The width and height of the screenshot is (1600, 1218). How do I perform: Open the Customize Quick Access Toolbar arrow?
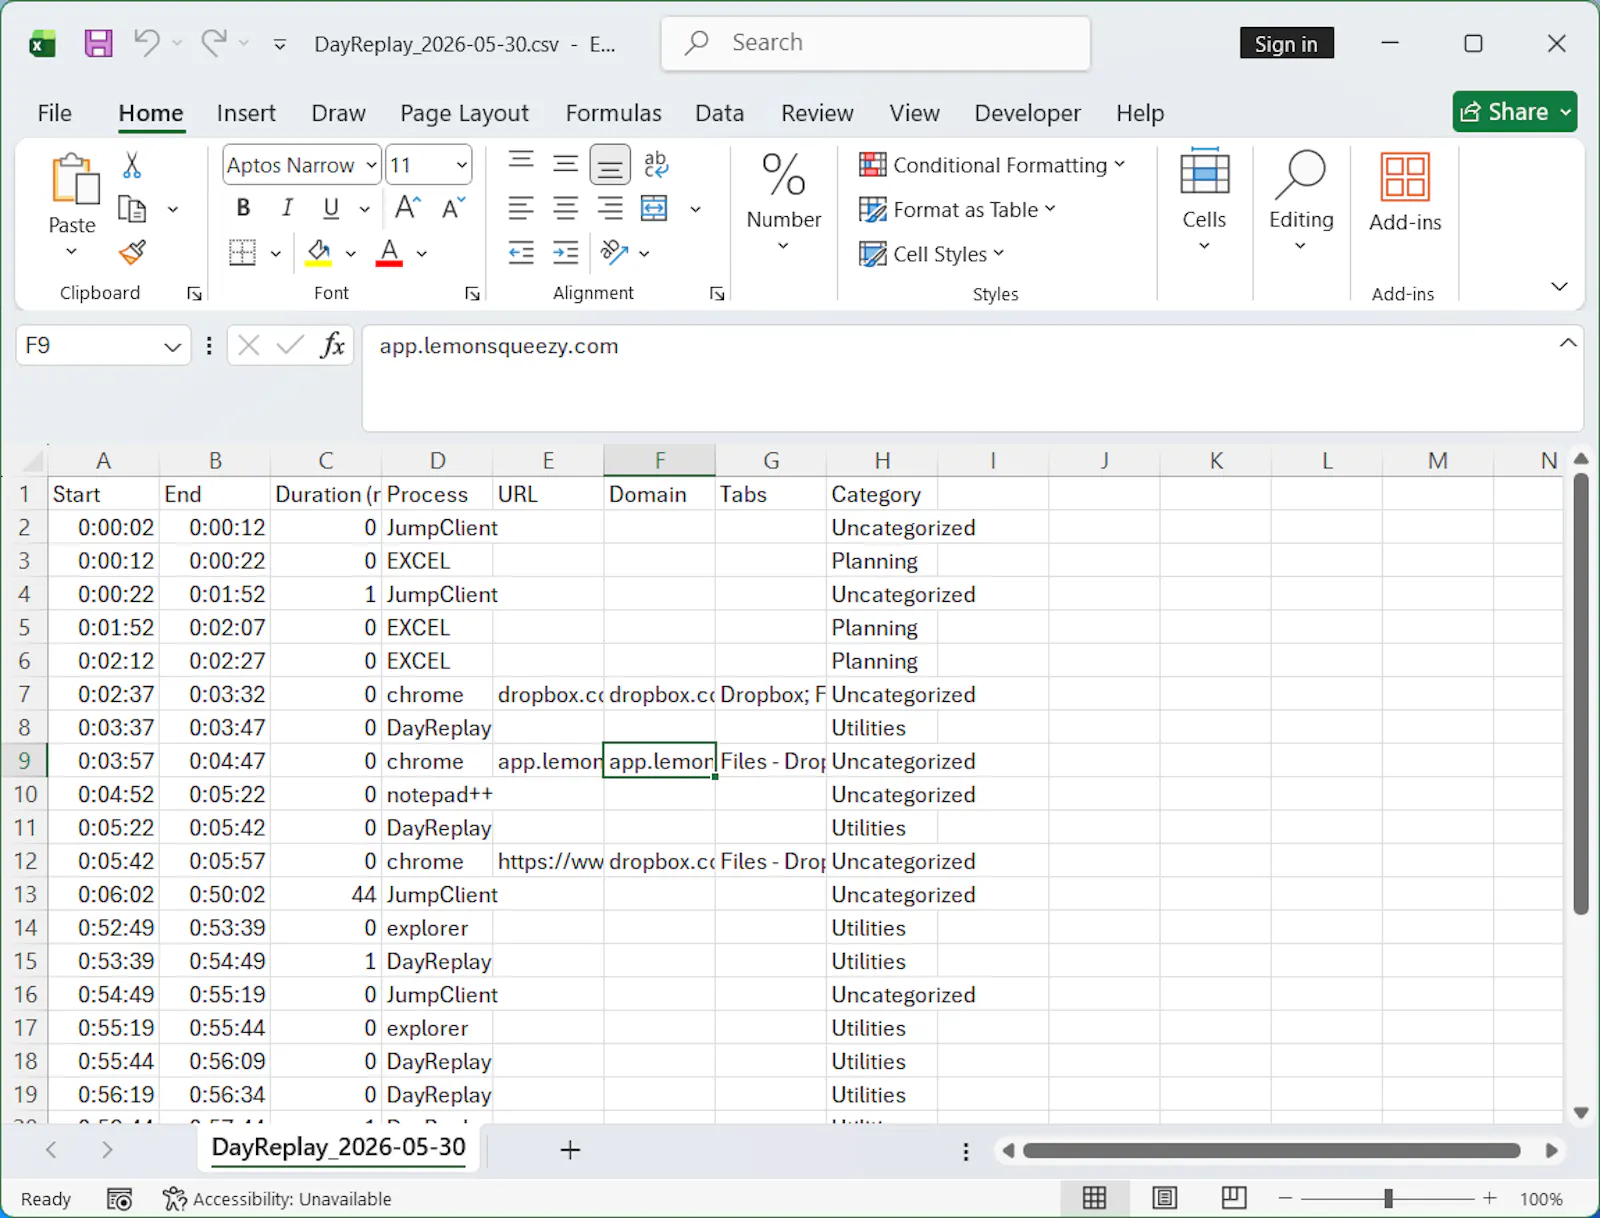280,44
